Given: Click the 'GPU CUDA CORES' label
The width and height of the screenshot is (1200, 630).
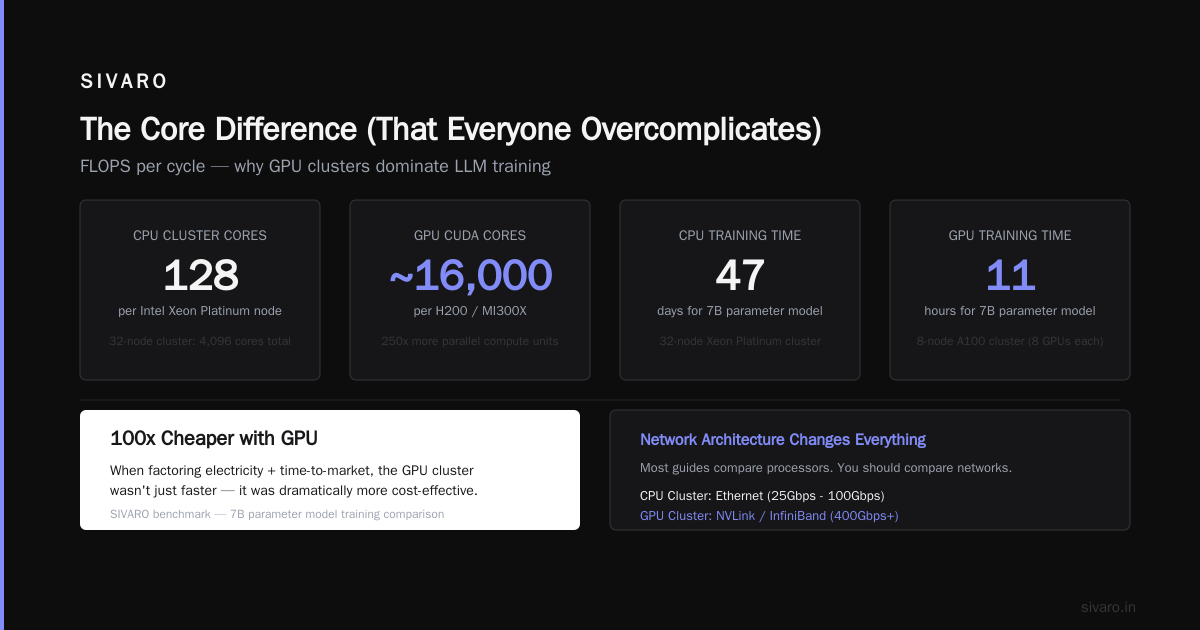Looking at the screenshot, I should tap(470, 236).
